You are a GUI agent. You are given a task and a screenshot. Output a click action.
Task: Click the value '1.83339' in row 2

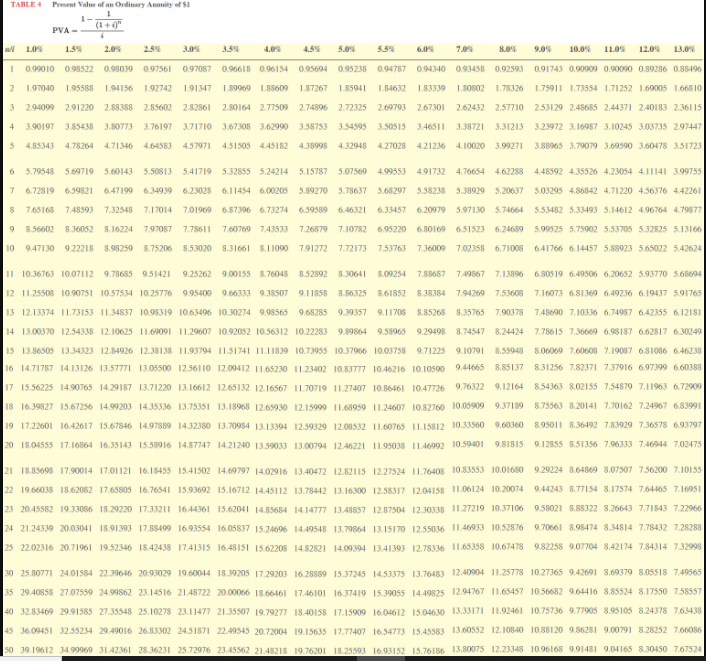[x=431, y=88]
